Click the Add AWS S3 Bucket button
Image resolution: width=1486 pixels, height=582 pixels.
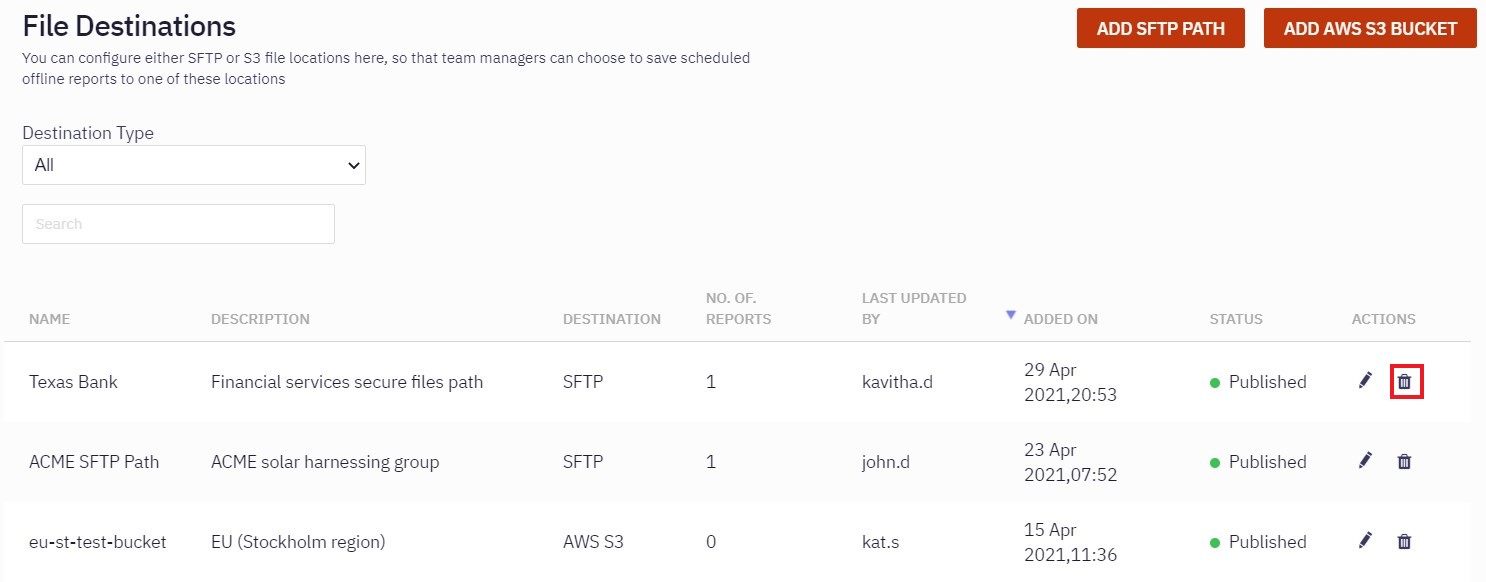point(1370,28)
